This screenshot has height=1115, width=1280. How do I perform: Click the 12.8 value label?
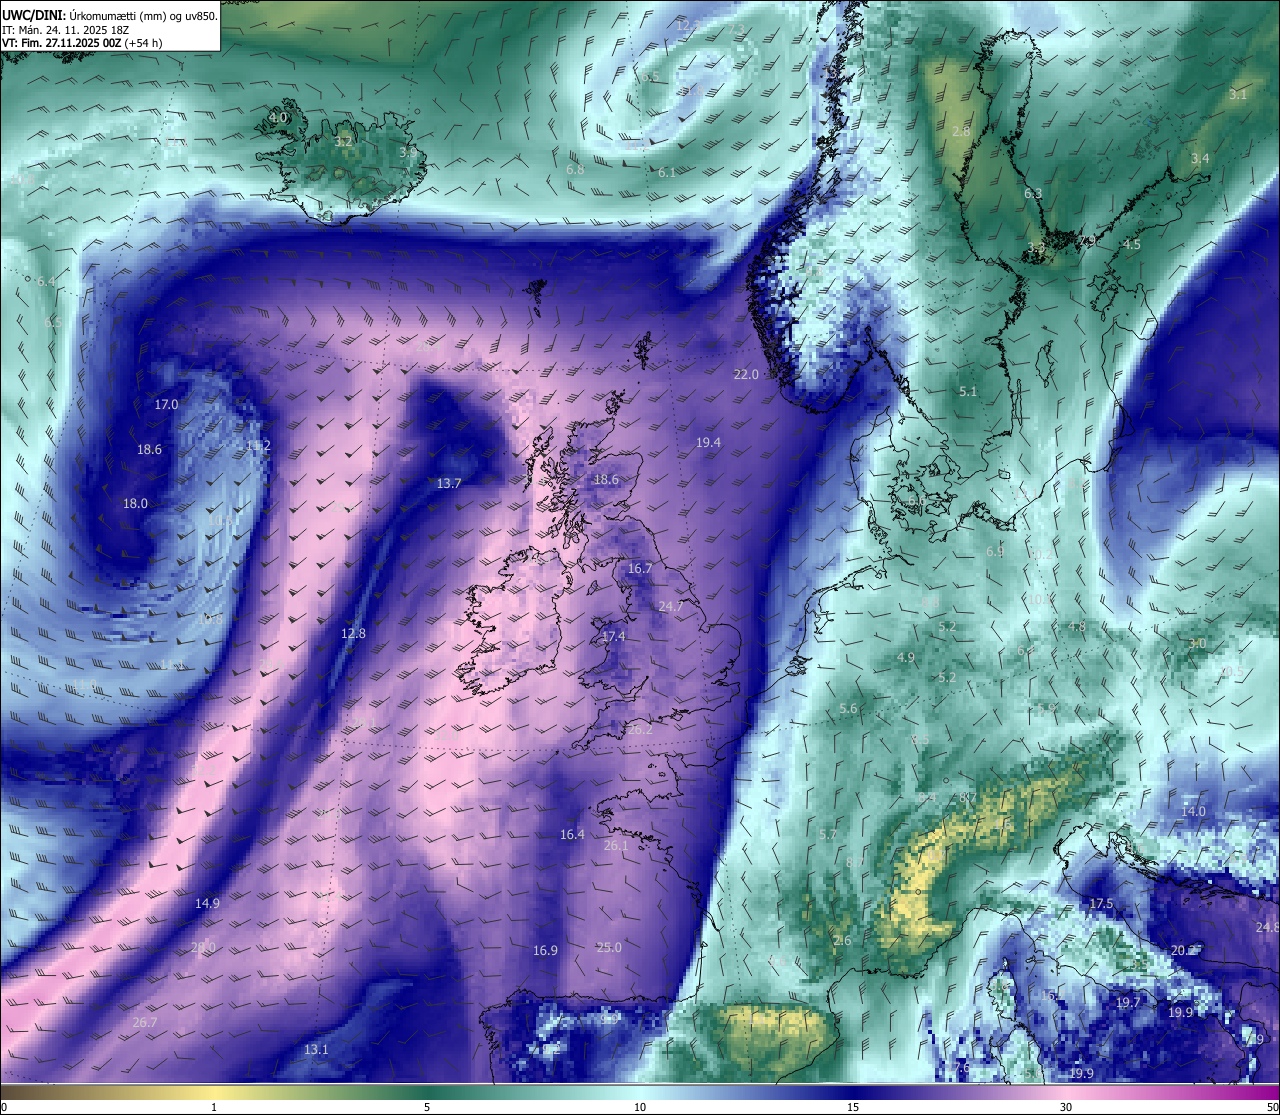click(x=353, y=633)
